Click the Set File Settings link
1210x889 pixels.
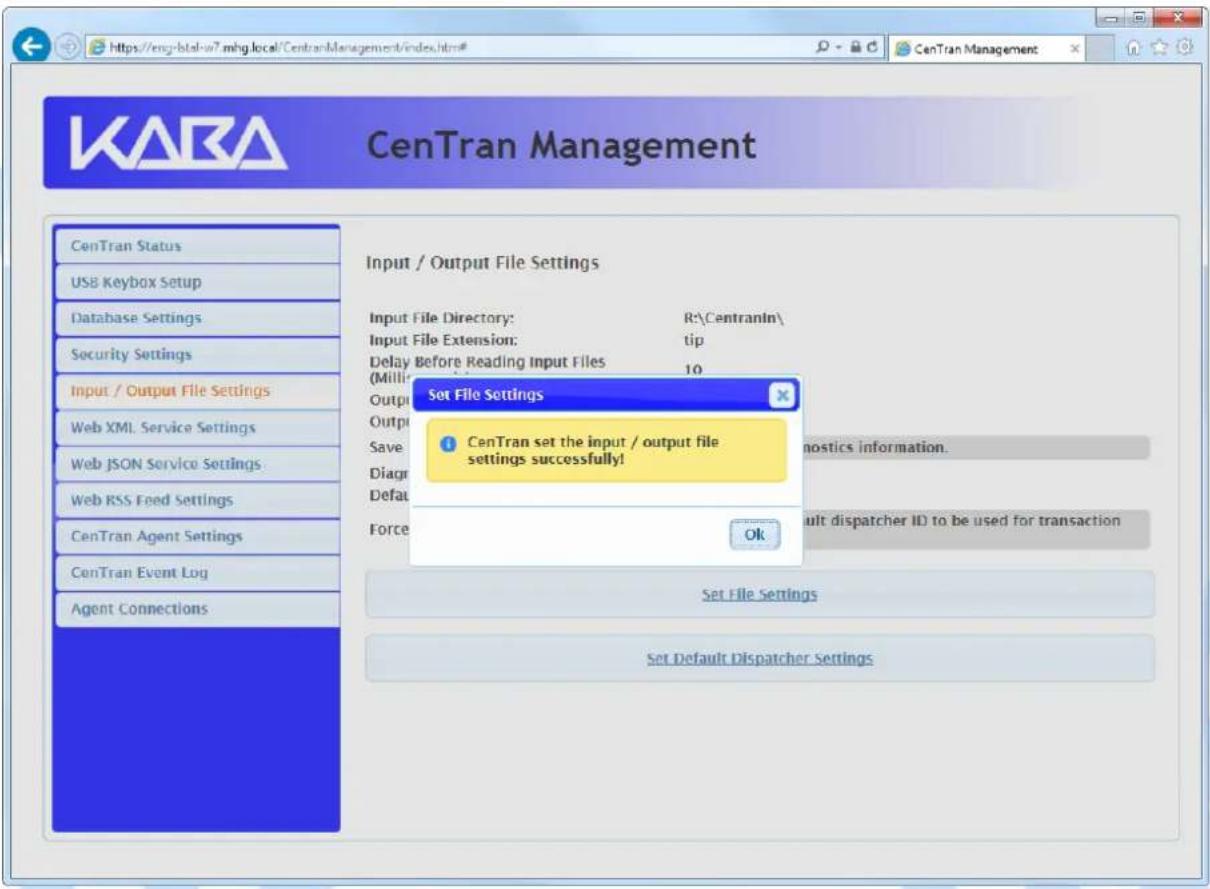pos(760,594)
